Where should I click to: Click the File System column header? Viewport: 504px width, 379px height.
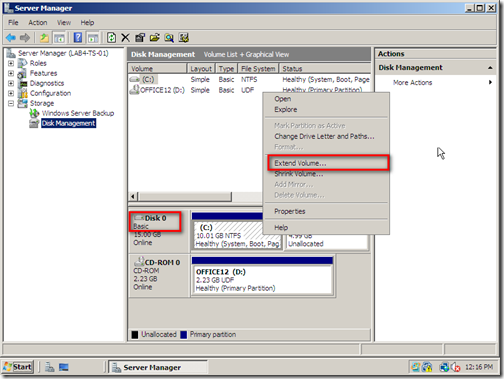258,69
